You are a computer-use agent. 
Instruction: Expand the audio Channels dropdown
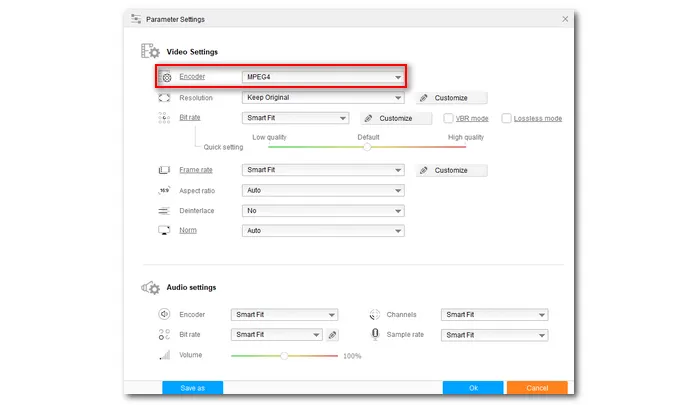[x=495, y=314]
